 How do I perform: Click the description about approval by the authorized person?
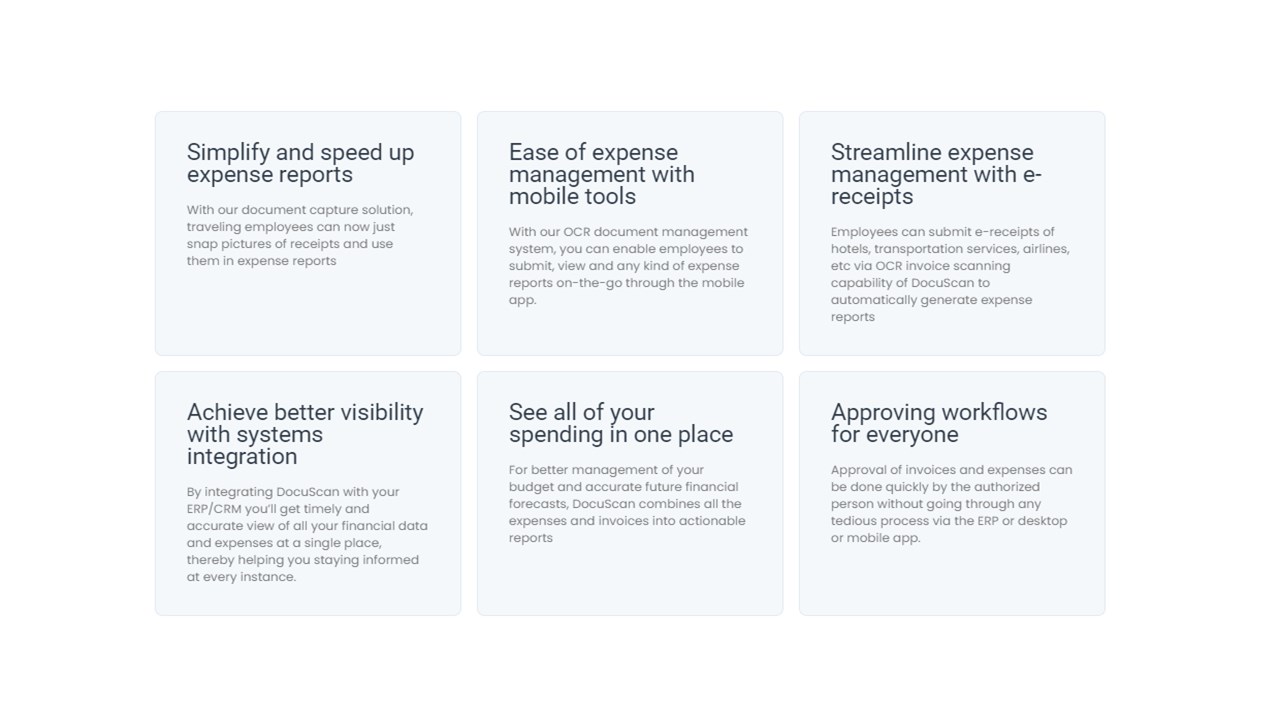point(950,504)
